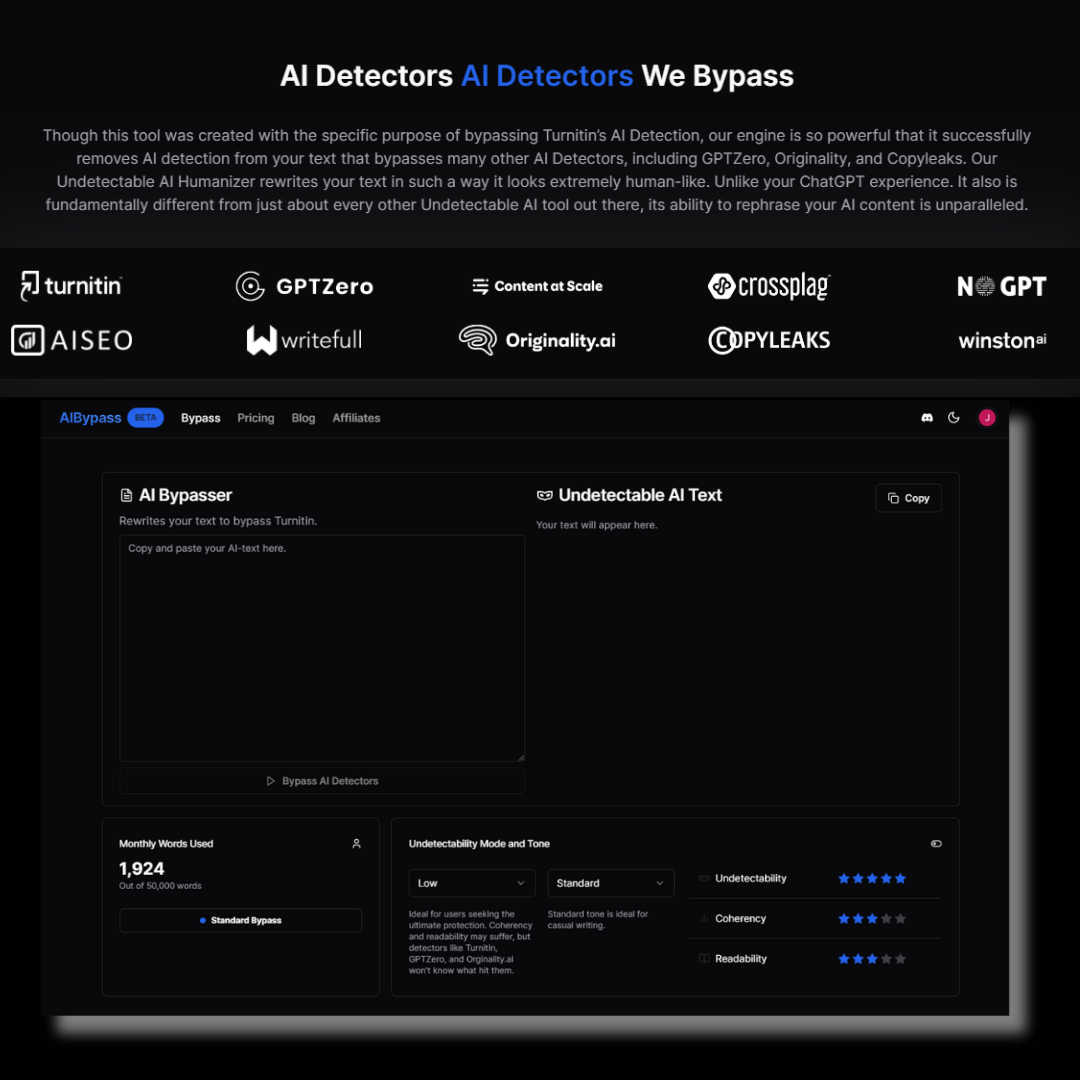
Task: Click the Content at Scale logo
Action: click(x=537, y=286)
